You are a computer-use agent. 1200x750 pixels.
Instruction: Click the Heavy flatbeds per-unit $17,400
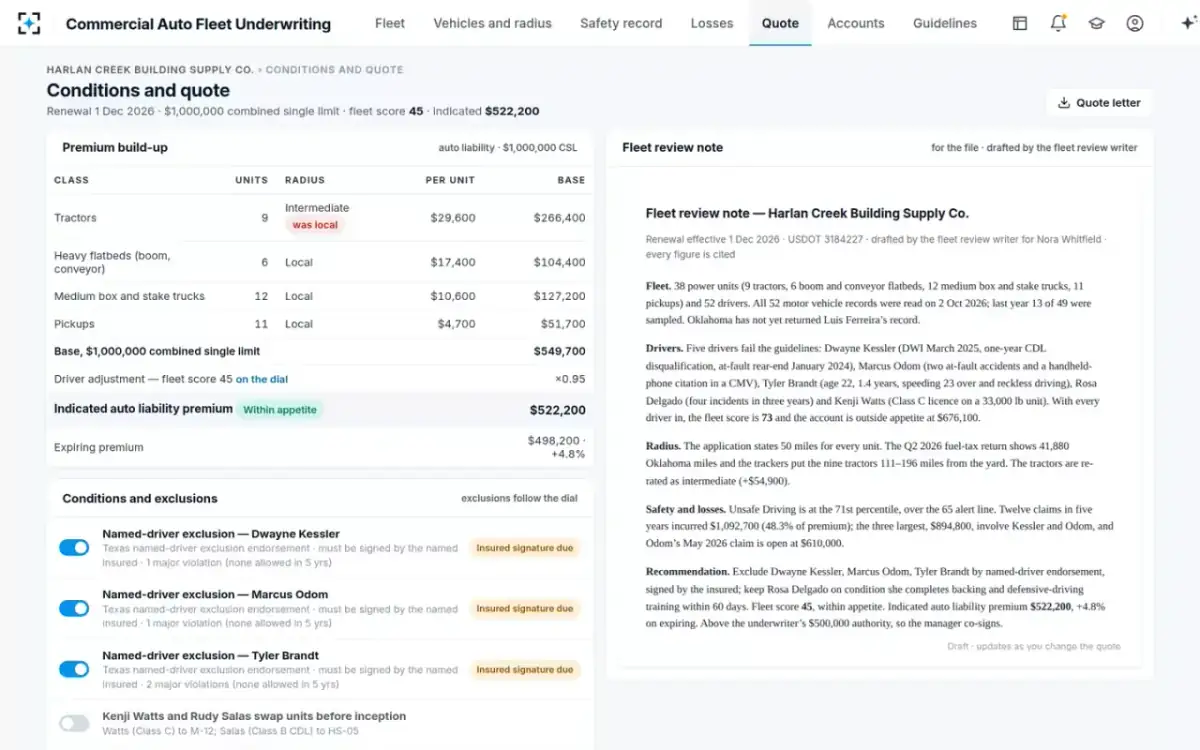[x=453, y=262]
